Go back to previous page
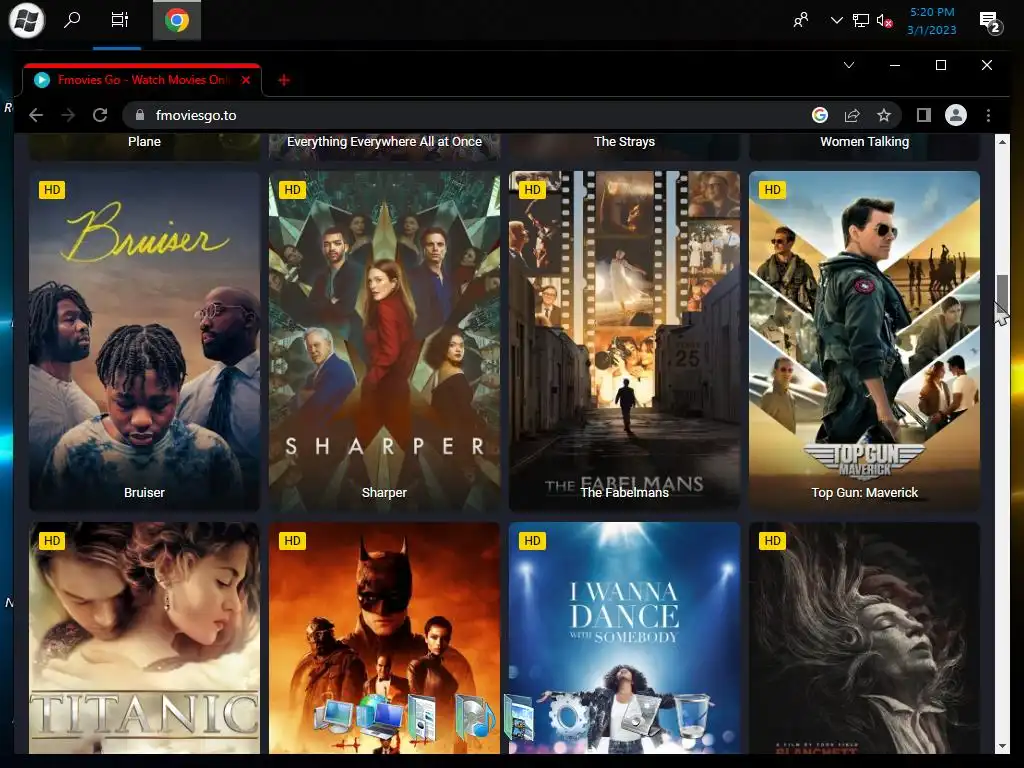Image resolution: width=1024 pixels, height=768 pixels. pos(36,115)
